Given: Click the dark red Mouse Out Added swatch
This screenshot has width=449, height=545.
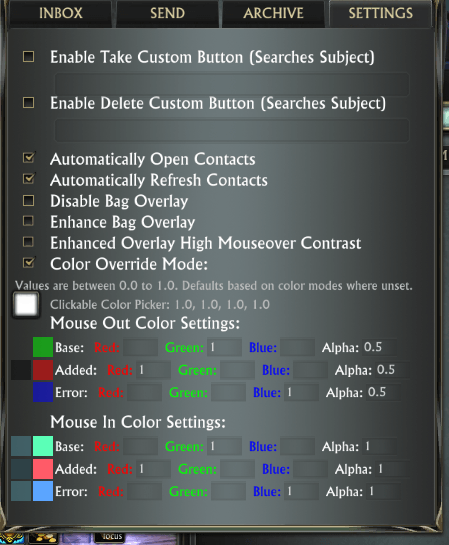Looking at the screenshot, I should [43, 369].
